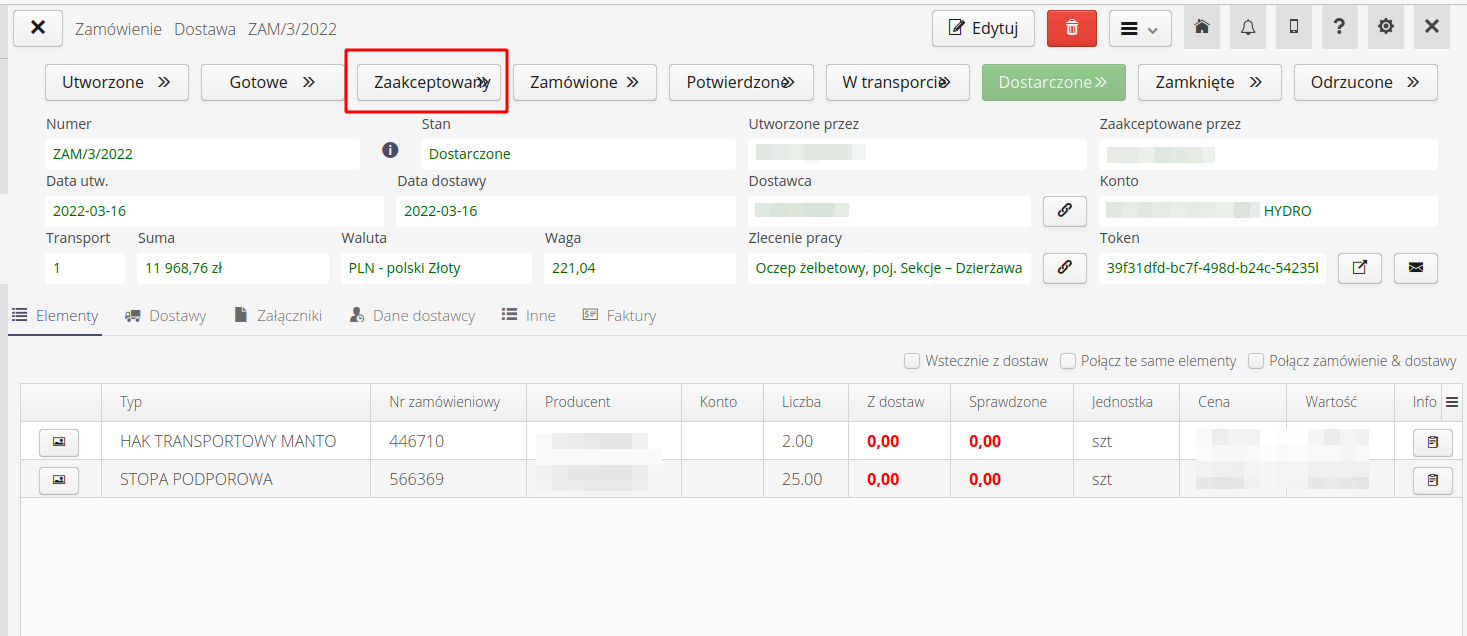
Task: Open the table columns menu icon
Action: [1453, 401]
